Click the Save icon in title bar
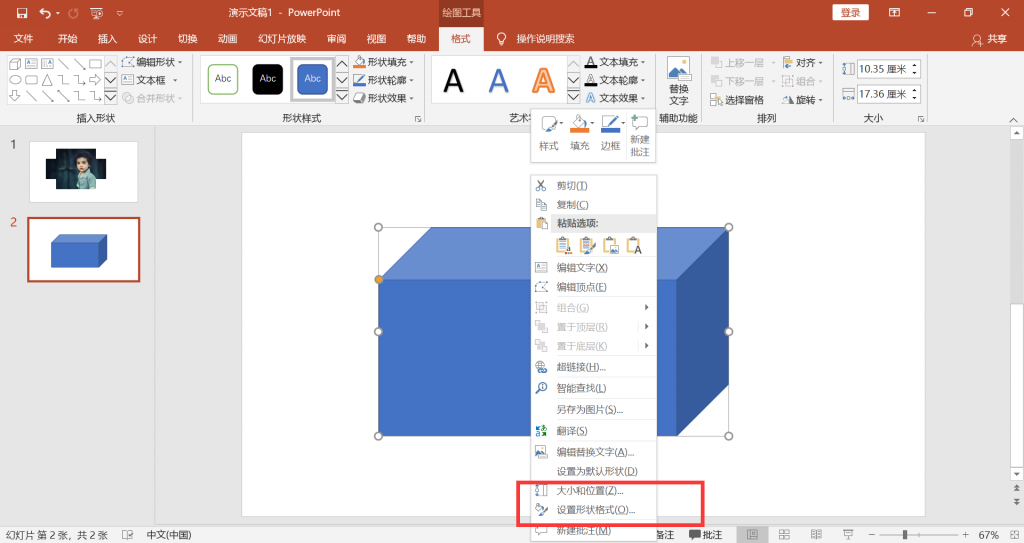 pos(22,13)
